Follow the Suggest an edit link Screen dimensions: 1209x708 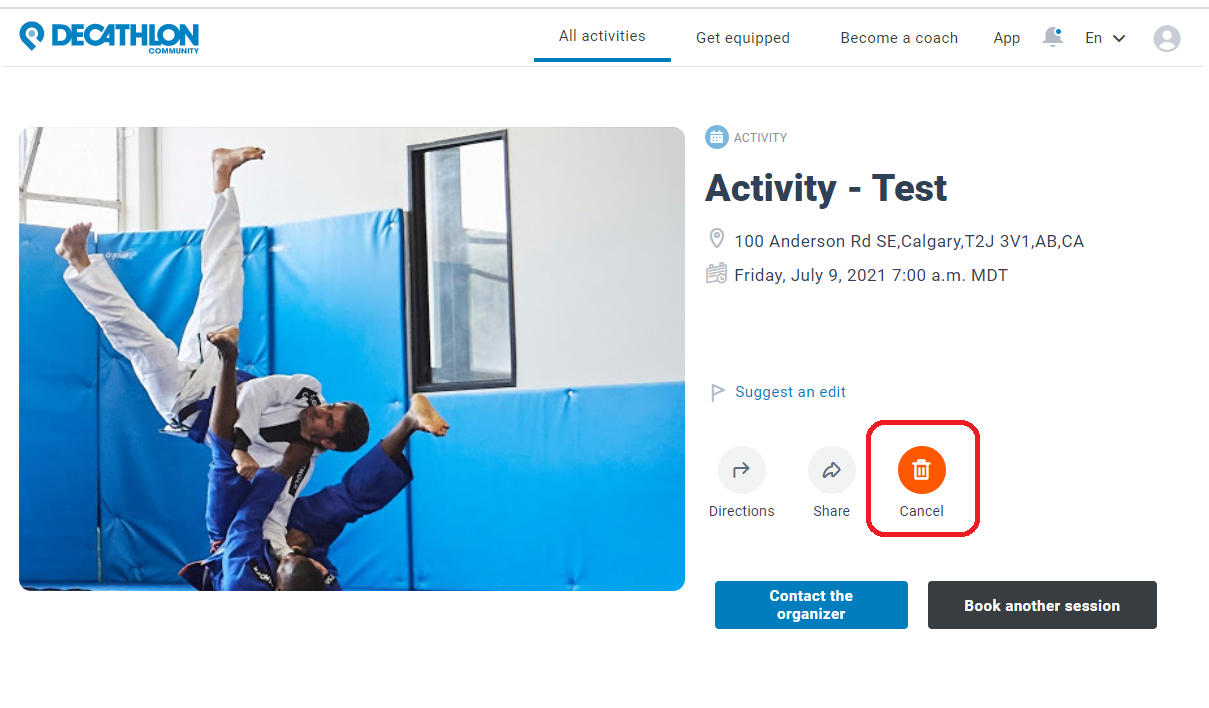[x=790, y=392]
